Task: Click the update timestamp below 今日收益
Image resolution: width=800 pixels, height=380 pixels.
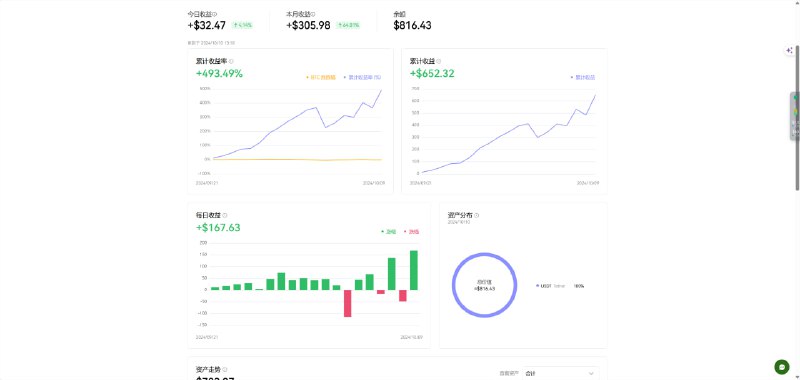Action: (x=211, y=43)
